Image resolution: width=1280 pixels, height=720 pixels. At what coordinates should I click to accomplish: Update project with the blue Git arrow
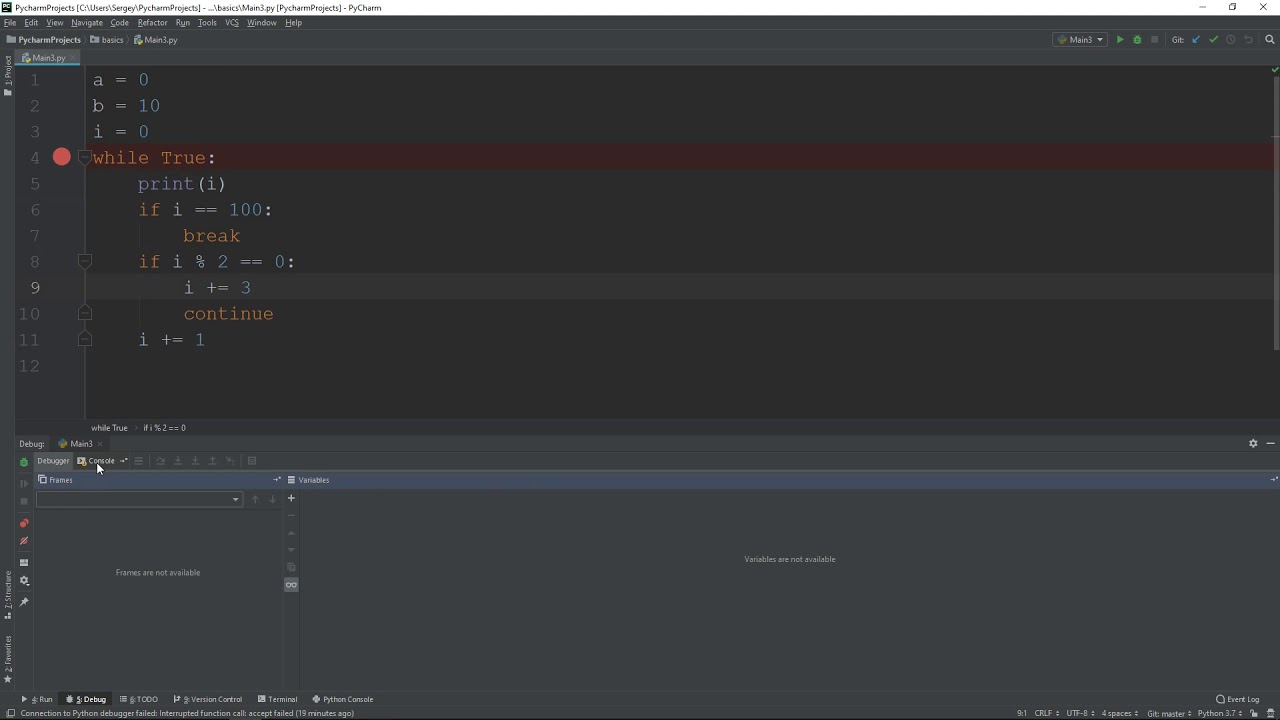[x=1196, y=40]
